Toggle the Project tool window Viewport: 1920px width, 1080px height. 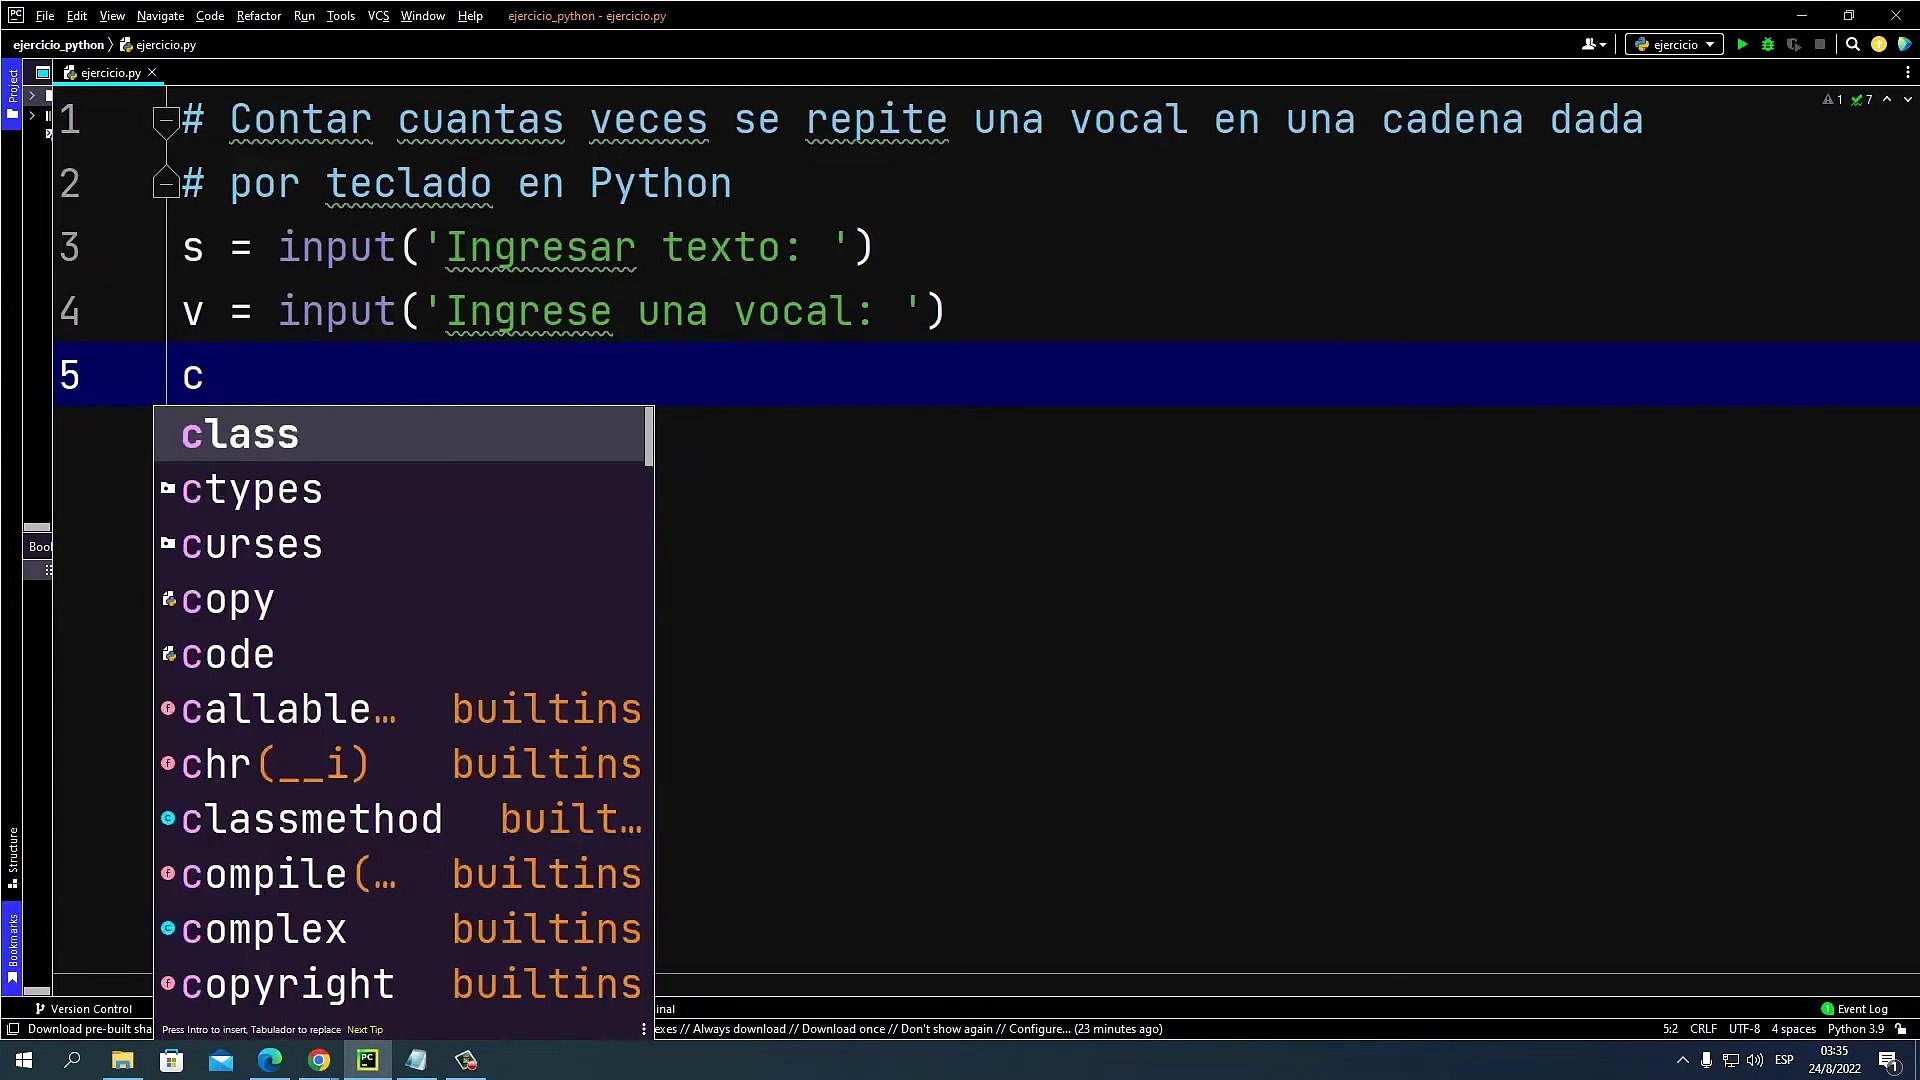12,95
